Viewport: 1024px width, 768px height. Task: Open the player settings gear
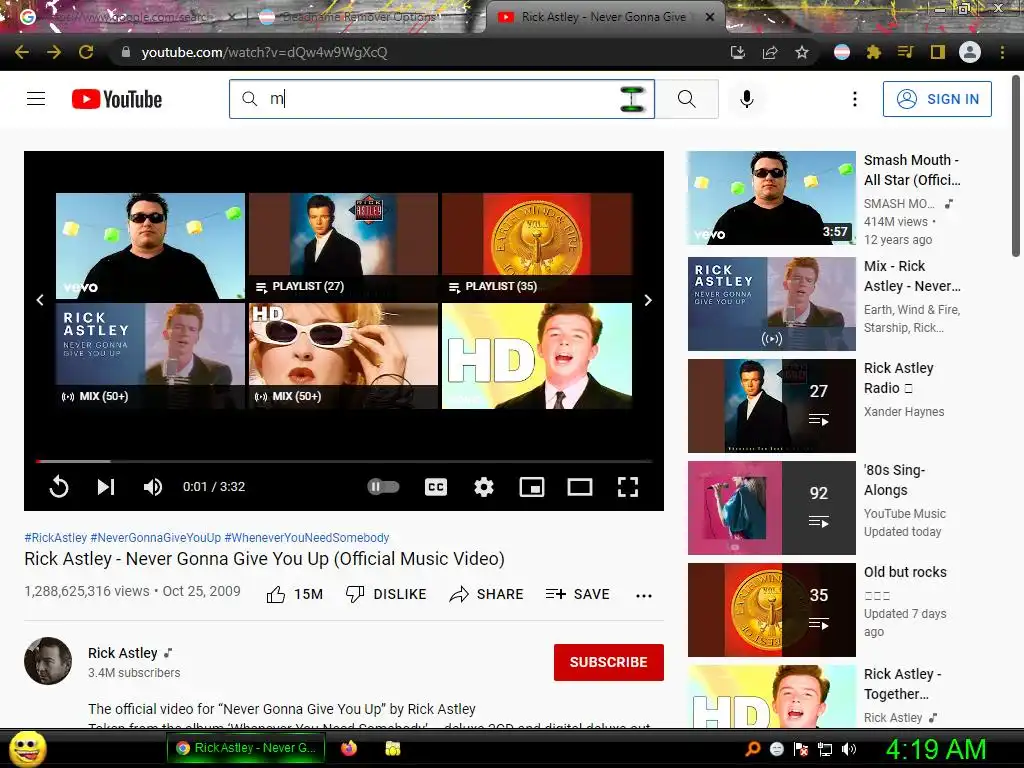point(484,487)
